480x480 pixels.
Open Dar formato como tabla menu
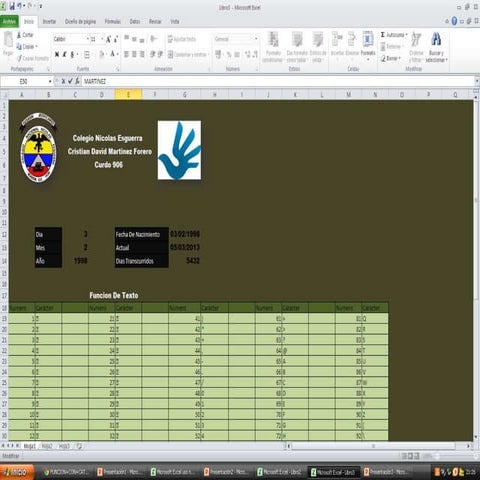pos(297,47)
